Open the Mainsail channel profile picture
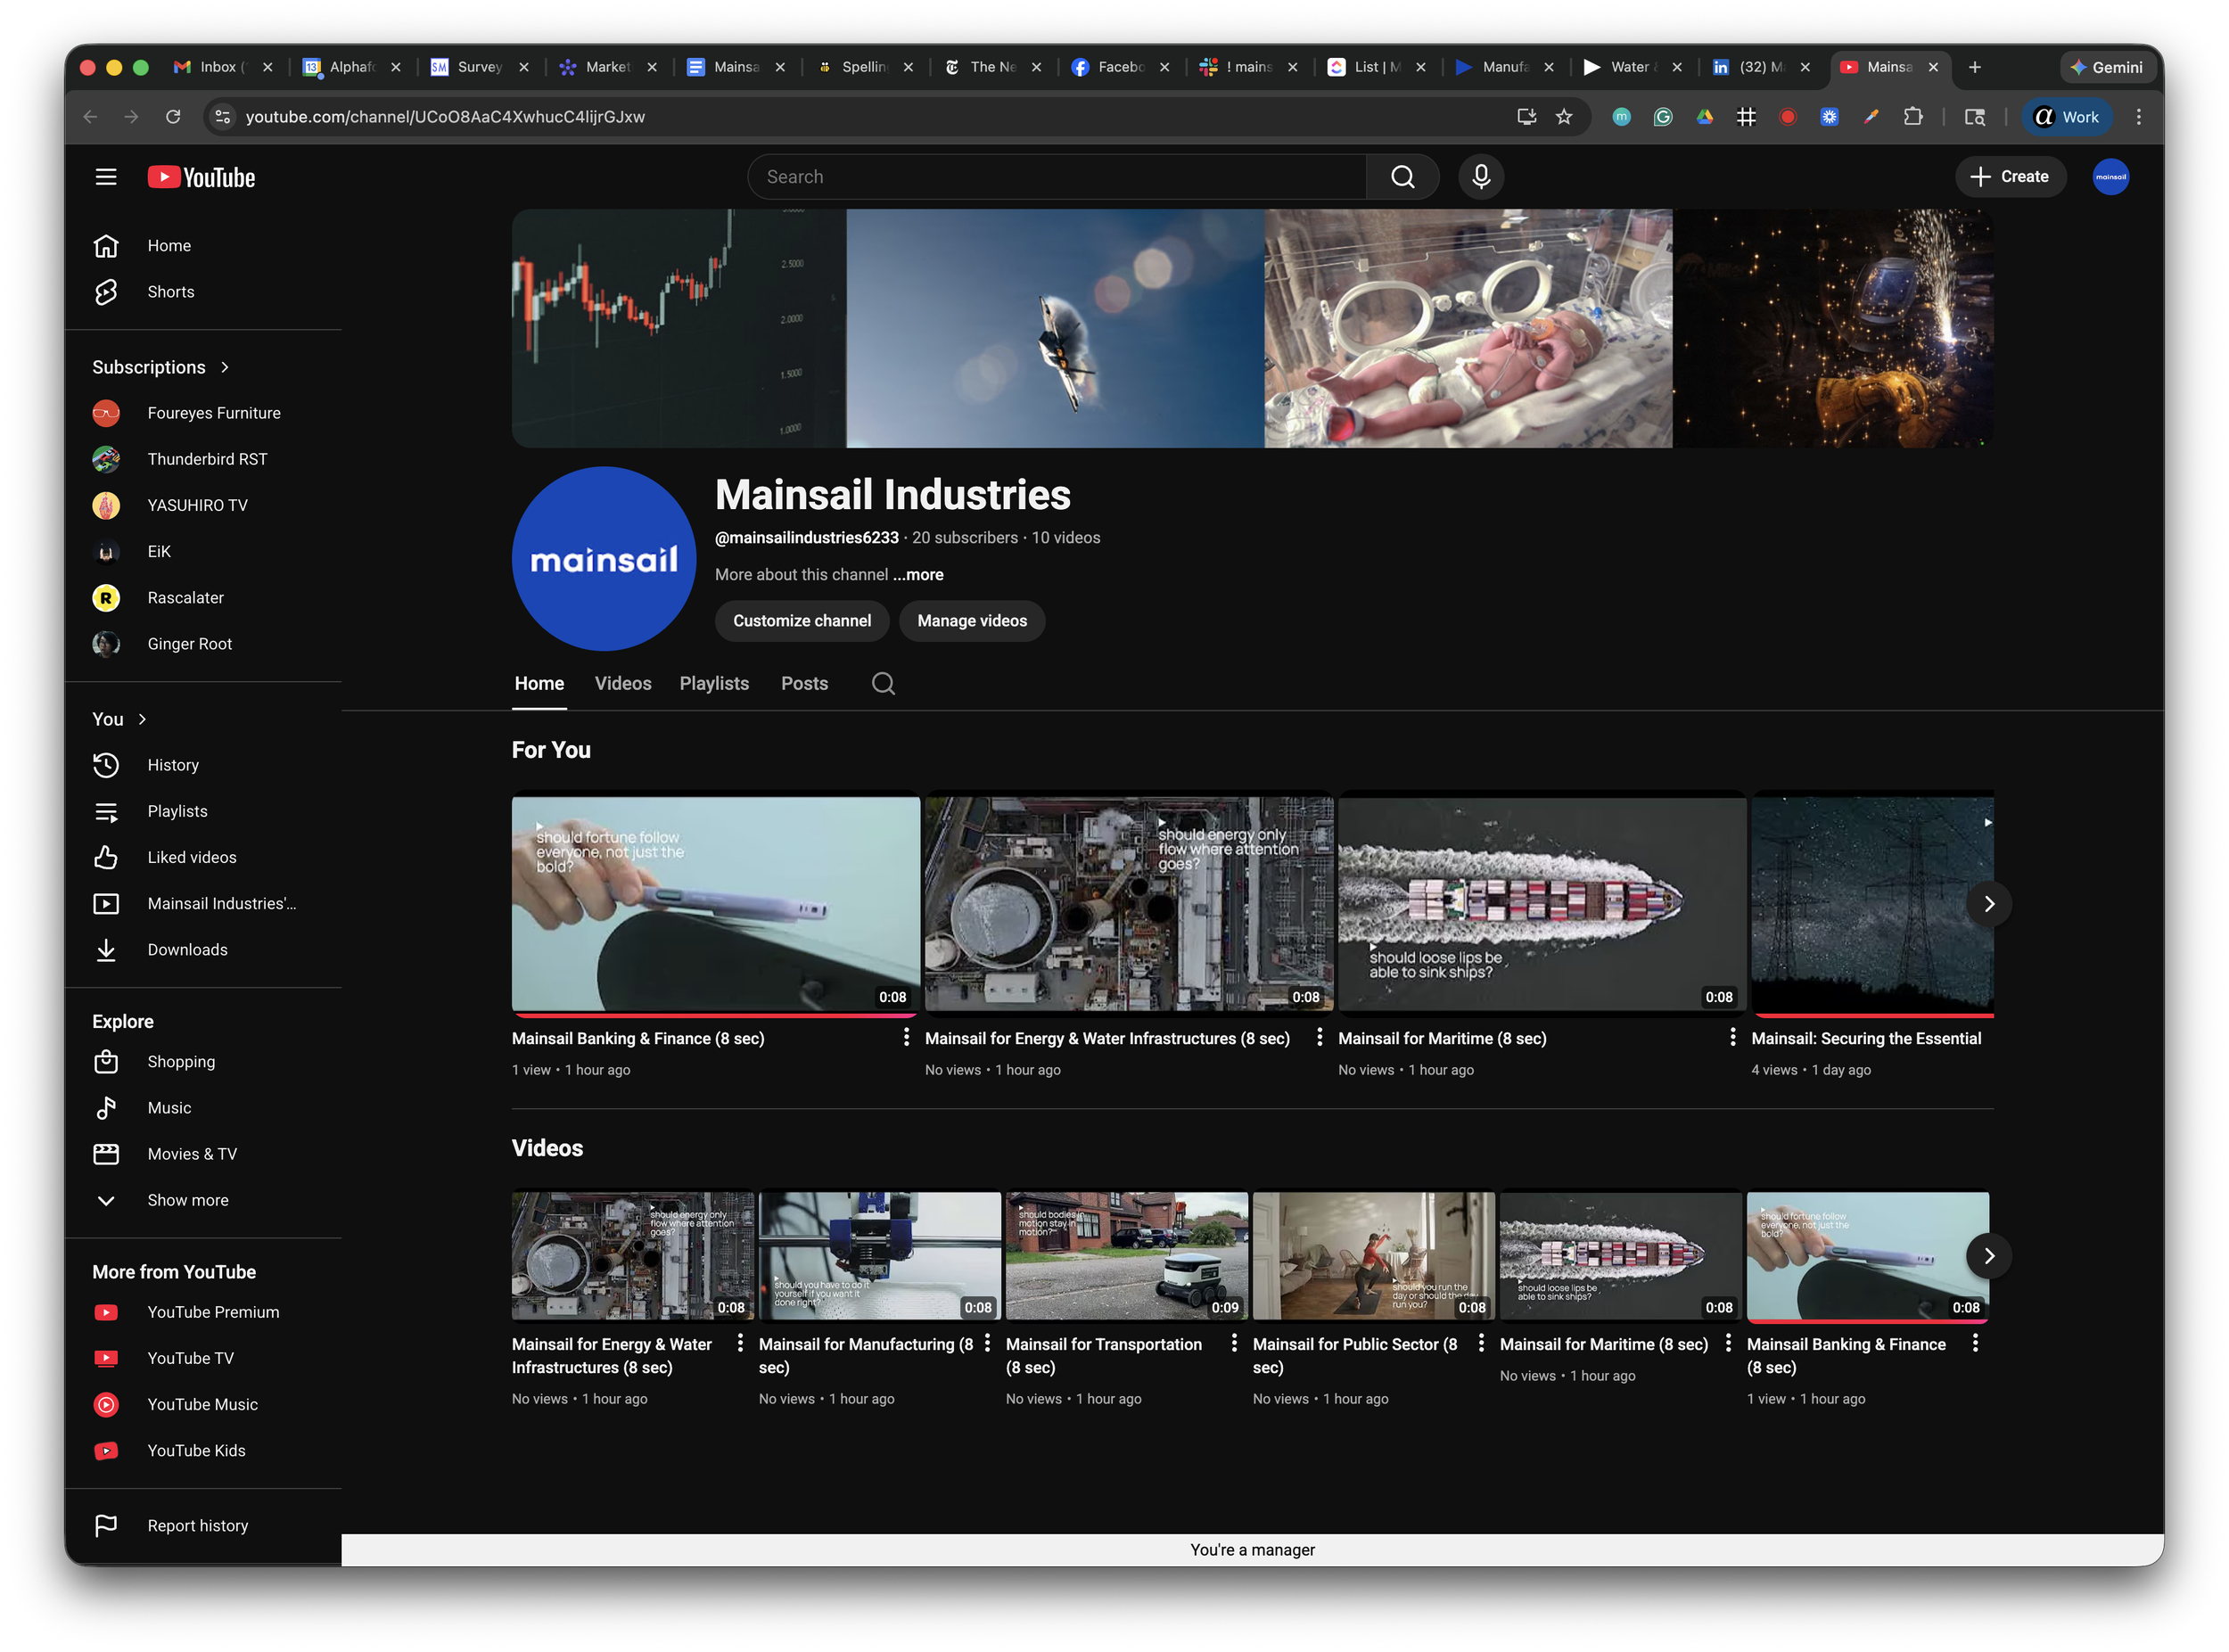Image resolution: width=2229 pixels, height=1652 pixels. point(604,559)
